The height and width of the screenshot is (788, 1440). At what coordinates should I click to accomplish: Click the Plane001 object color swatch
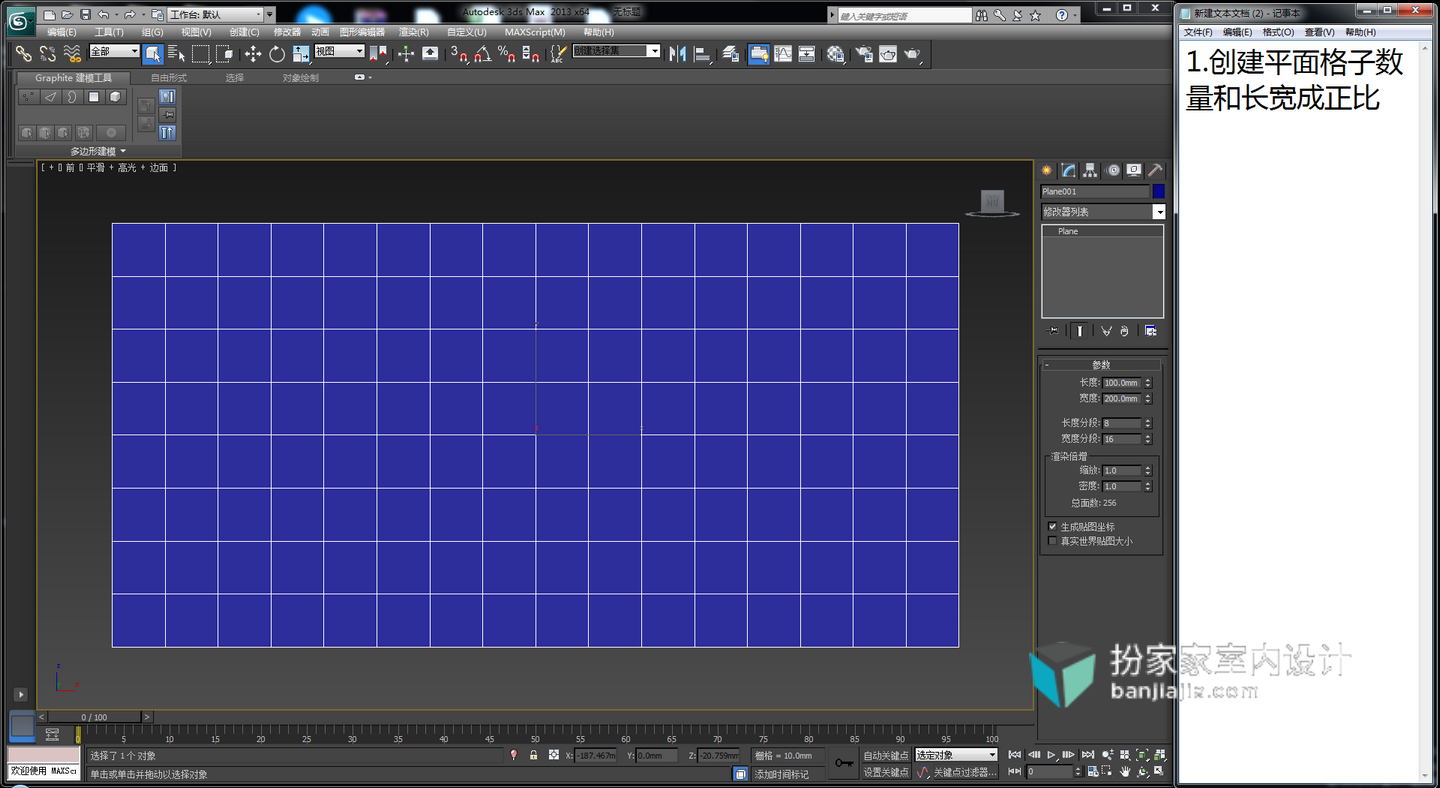tap(1158, 191)
